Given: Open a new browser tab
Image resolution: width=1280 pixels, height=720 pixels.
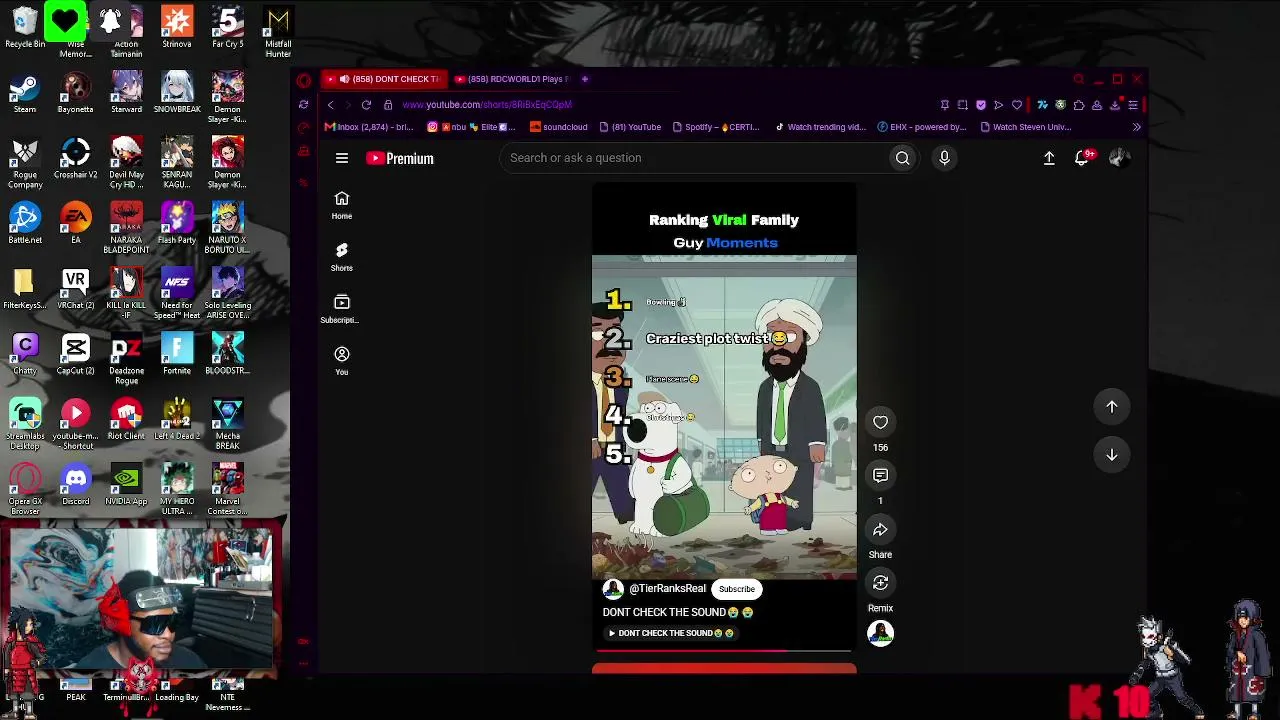Looking at the screenshot, I should click(585, 79).
